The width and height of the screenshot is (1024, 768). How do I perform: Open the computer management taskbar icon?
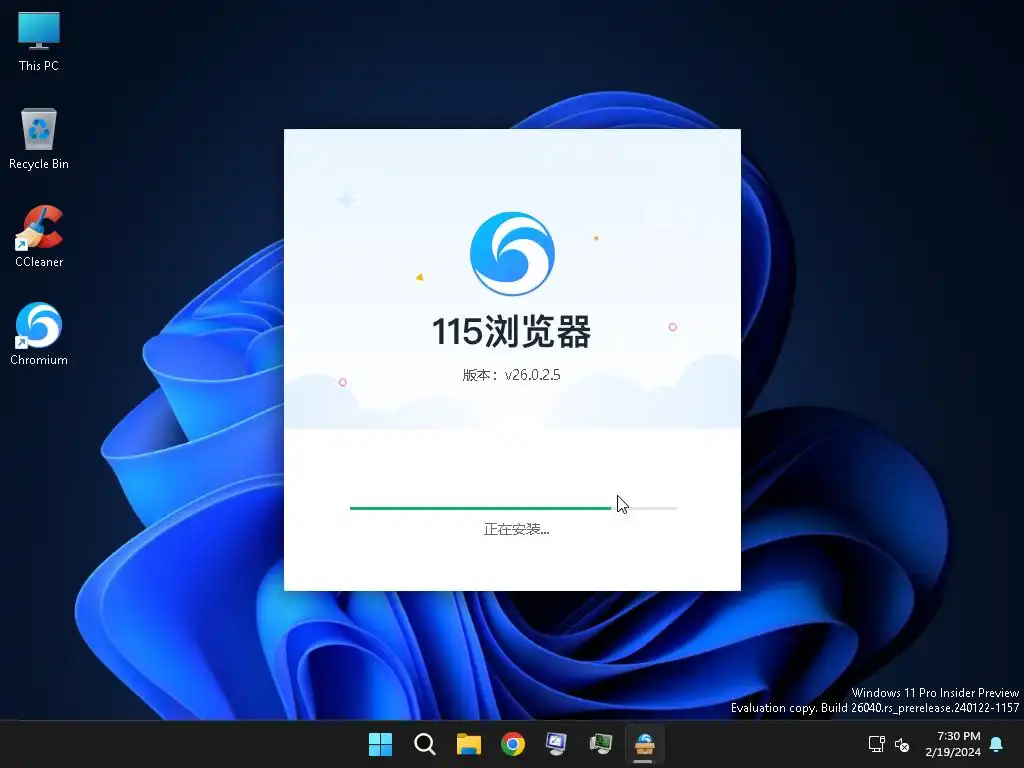point(601,744)
